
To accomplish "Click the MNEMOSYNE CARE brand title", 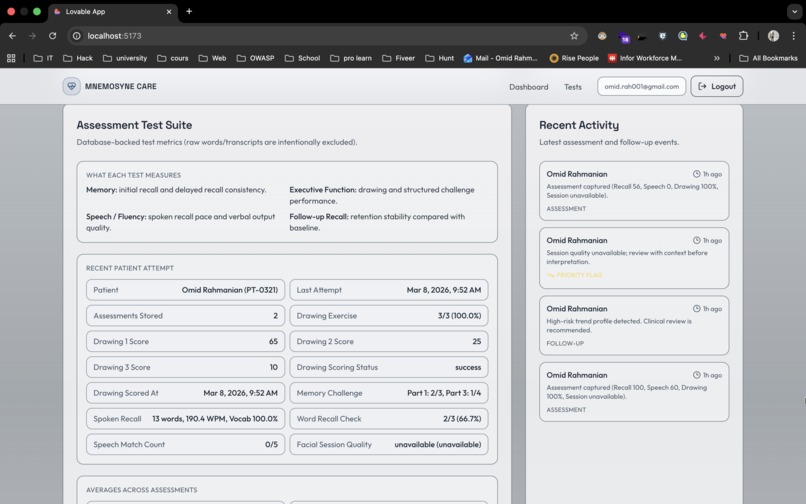I will pyautogui.click(x=120, y=86).
